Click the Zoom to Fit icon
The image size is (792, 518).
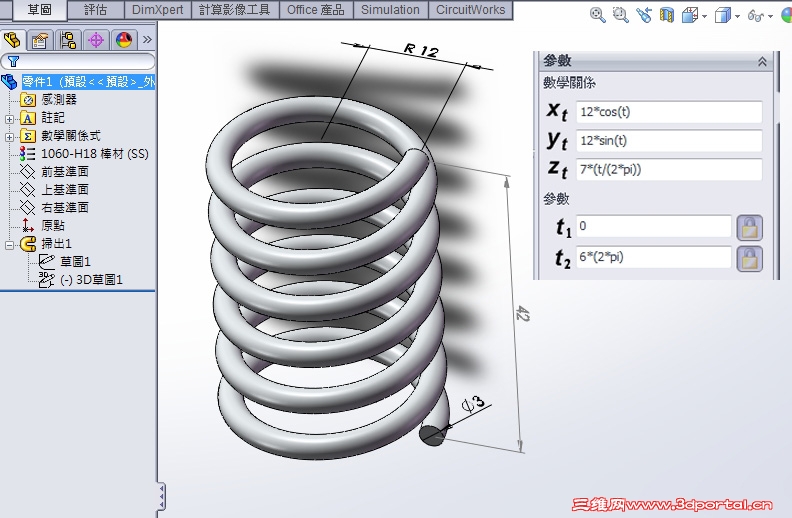(598, 15)
